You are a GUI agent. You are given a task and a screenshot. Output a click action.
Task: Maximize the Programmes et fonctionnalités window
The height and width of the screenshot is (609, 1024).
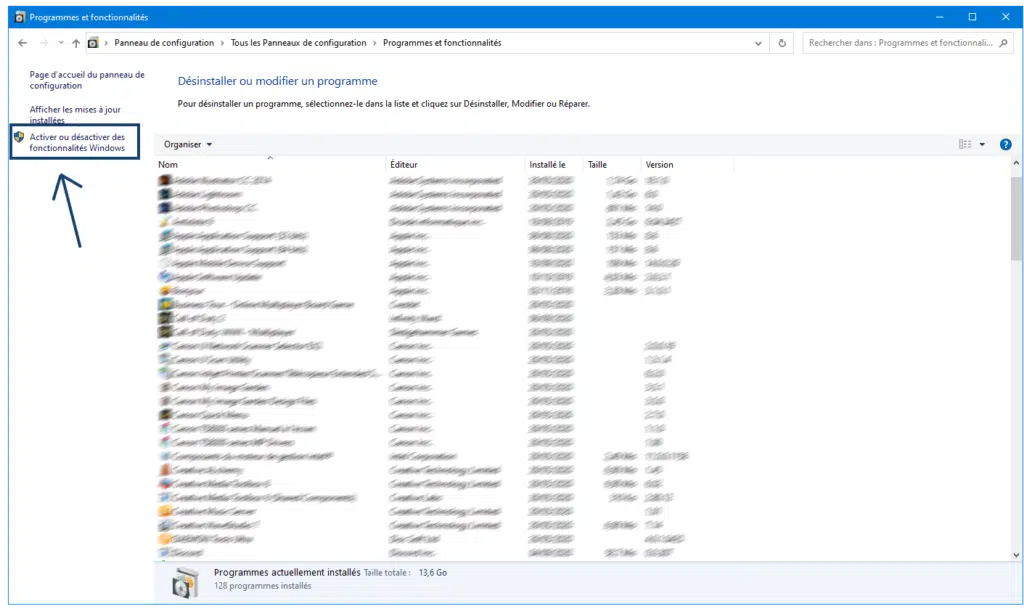pyautogui.click(x=972, y=17)
